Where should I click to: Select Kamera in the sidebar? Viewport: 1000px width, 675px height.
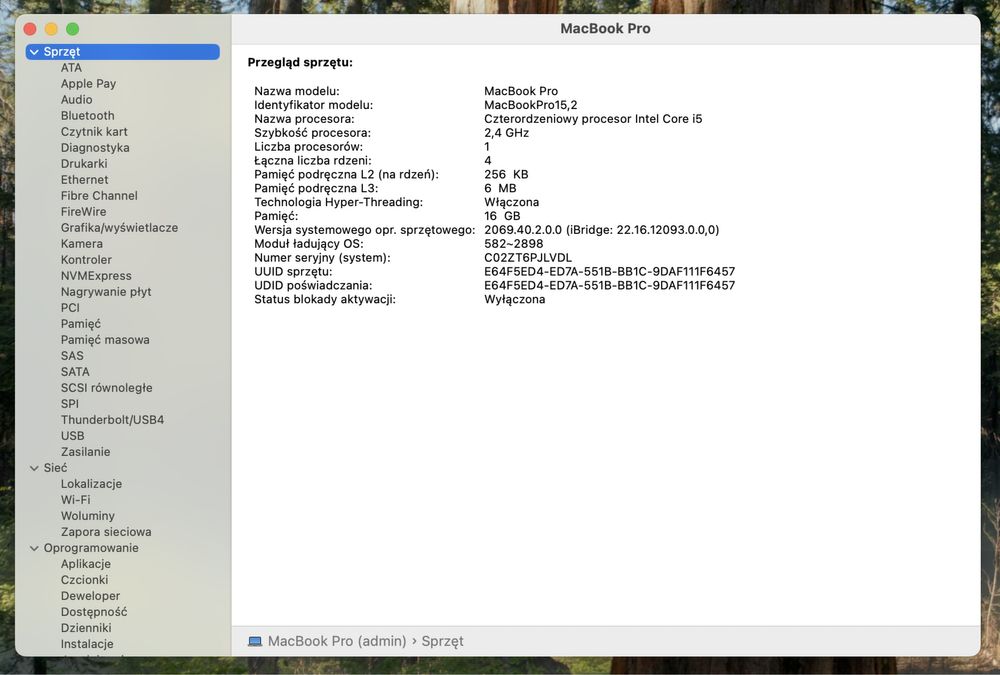coord(82,244)
